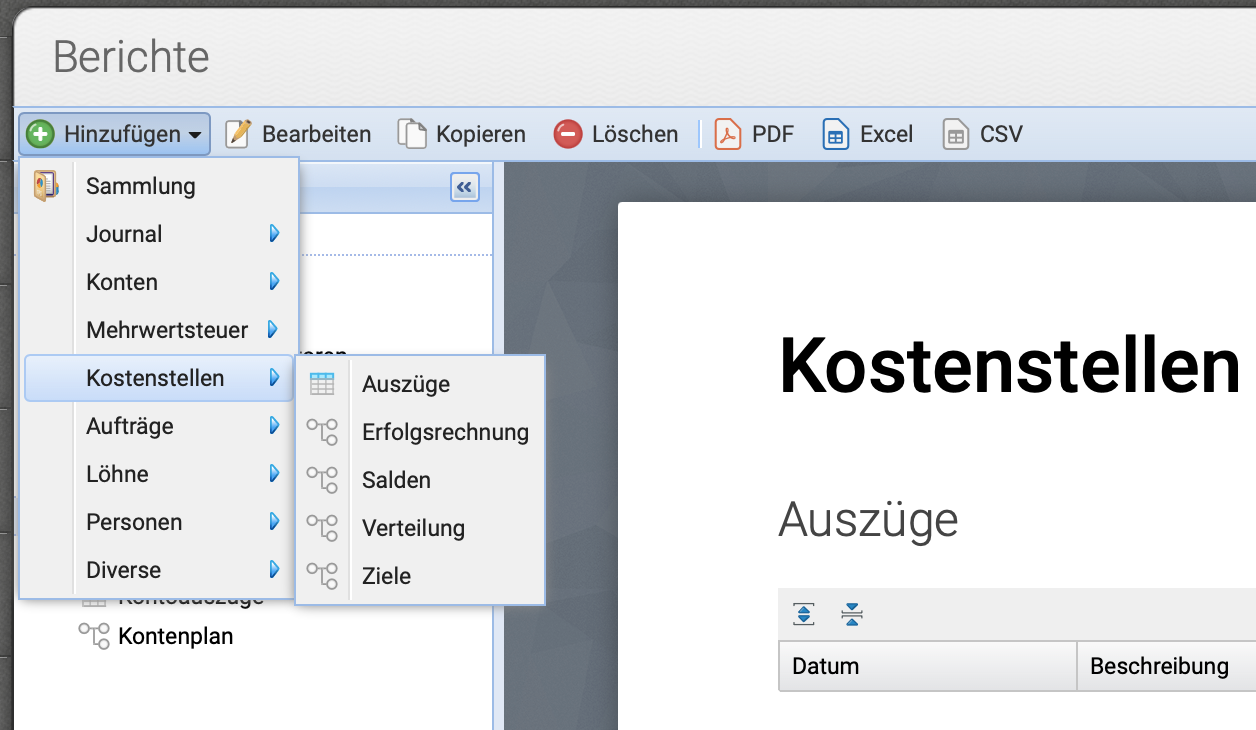Click the Kopieren pages icon
Viewport: 1256px width, 730px height.
point(412,134)
